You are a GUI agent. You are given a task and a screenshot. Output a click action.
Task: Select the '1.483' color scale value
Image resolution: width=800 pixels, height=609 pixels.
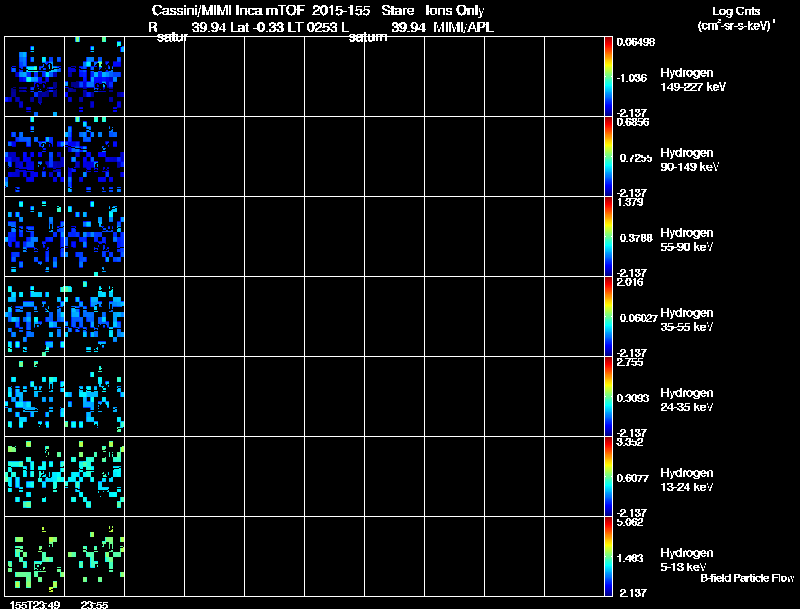tap(630, 559)
